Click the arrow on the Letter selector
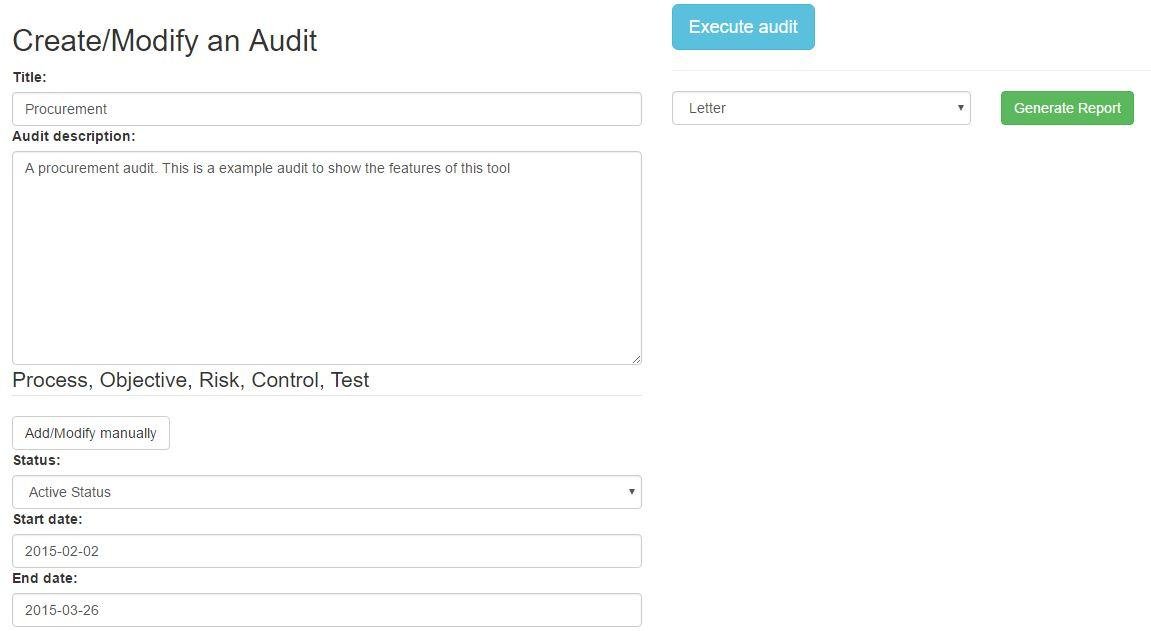 pos(959,107)
